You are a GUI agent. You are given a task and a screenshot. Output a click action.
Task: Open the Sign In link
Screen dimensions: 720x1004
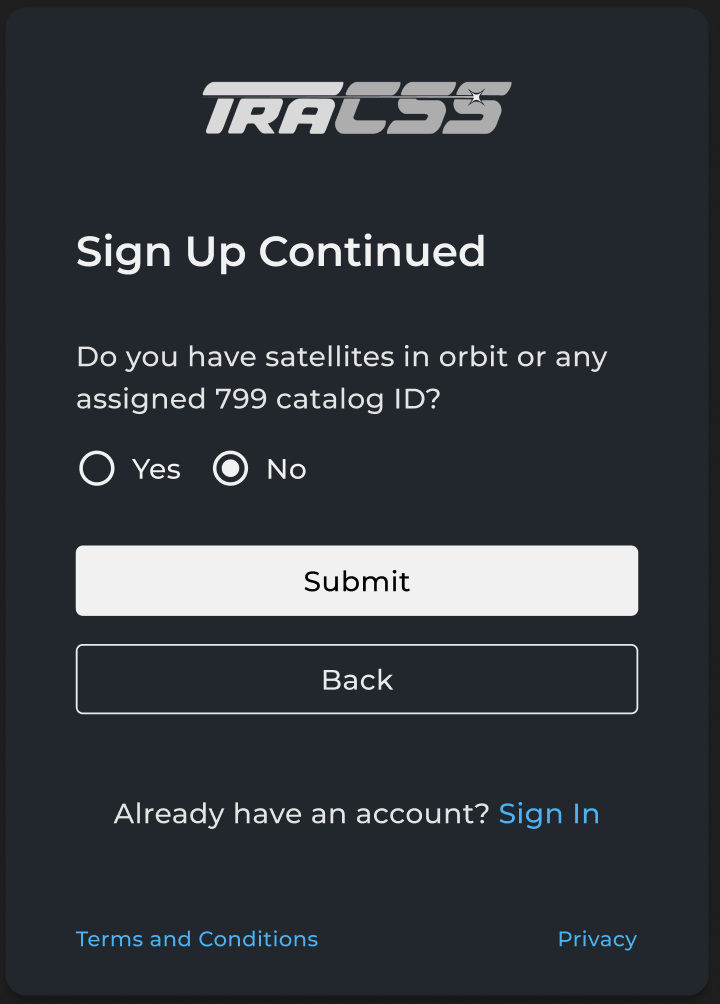tap(549, 814)
